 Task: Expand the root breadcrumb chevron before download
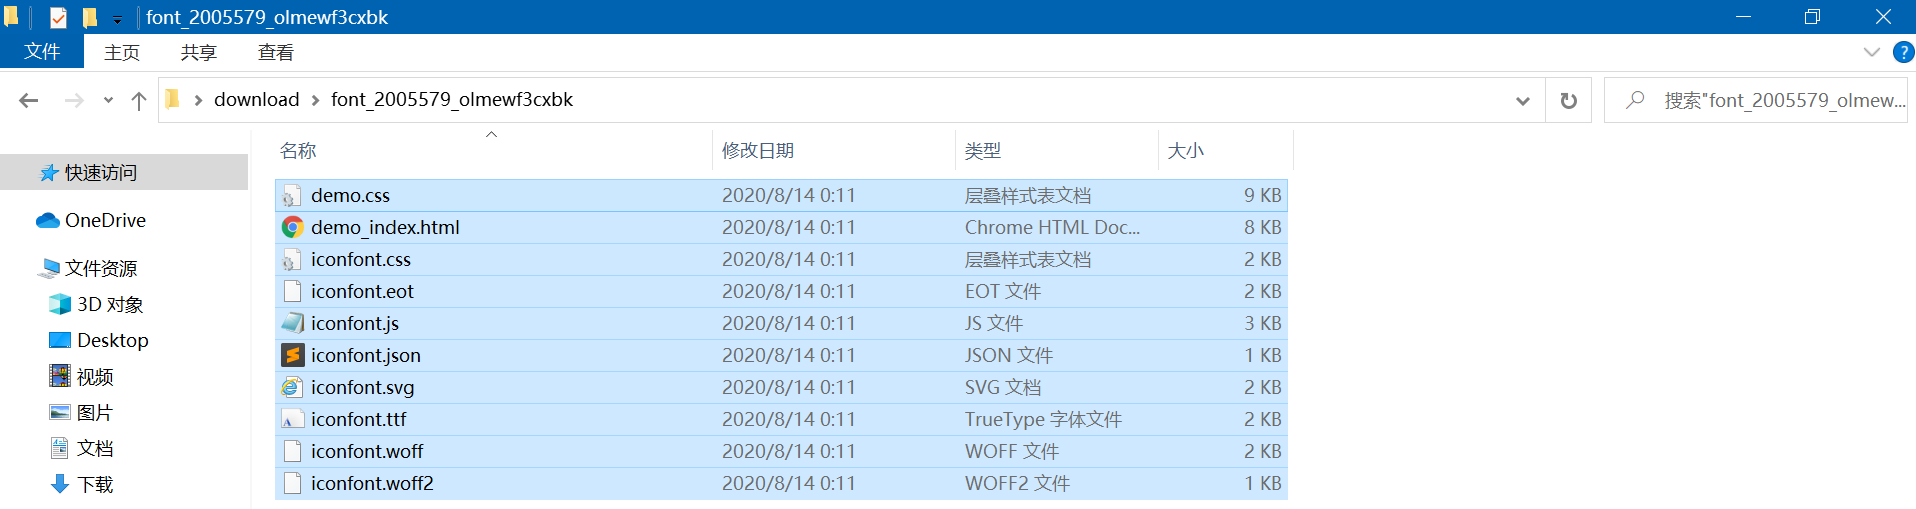[x=198, y=100]
